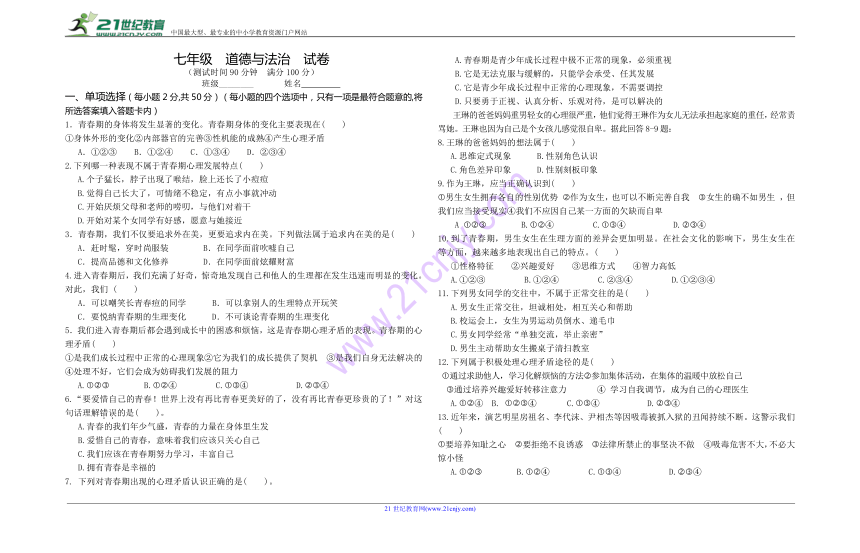This screenshot has width=860, height=553.
Task: Click line '④处理不好，它们会成为妨碍我们发展的阻力'
Action: coord(151,371)
